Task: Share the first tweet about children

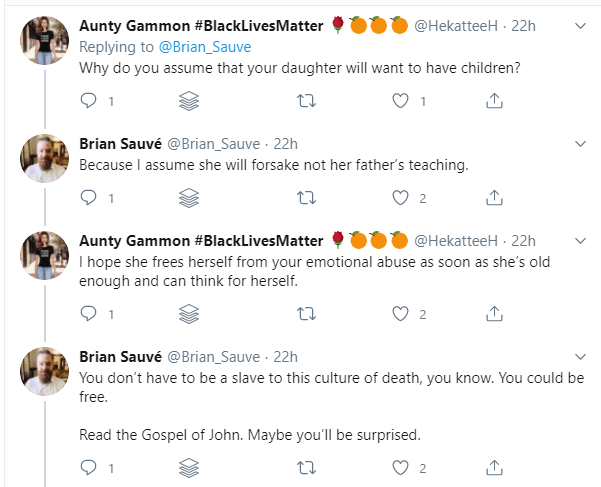Action: coord(493,101)
